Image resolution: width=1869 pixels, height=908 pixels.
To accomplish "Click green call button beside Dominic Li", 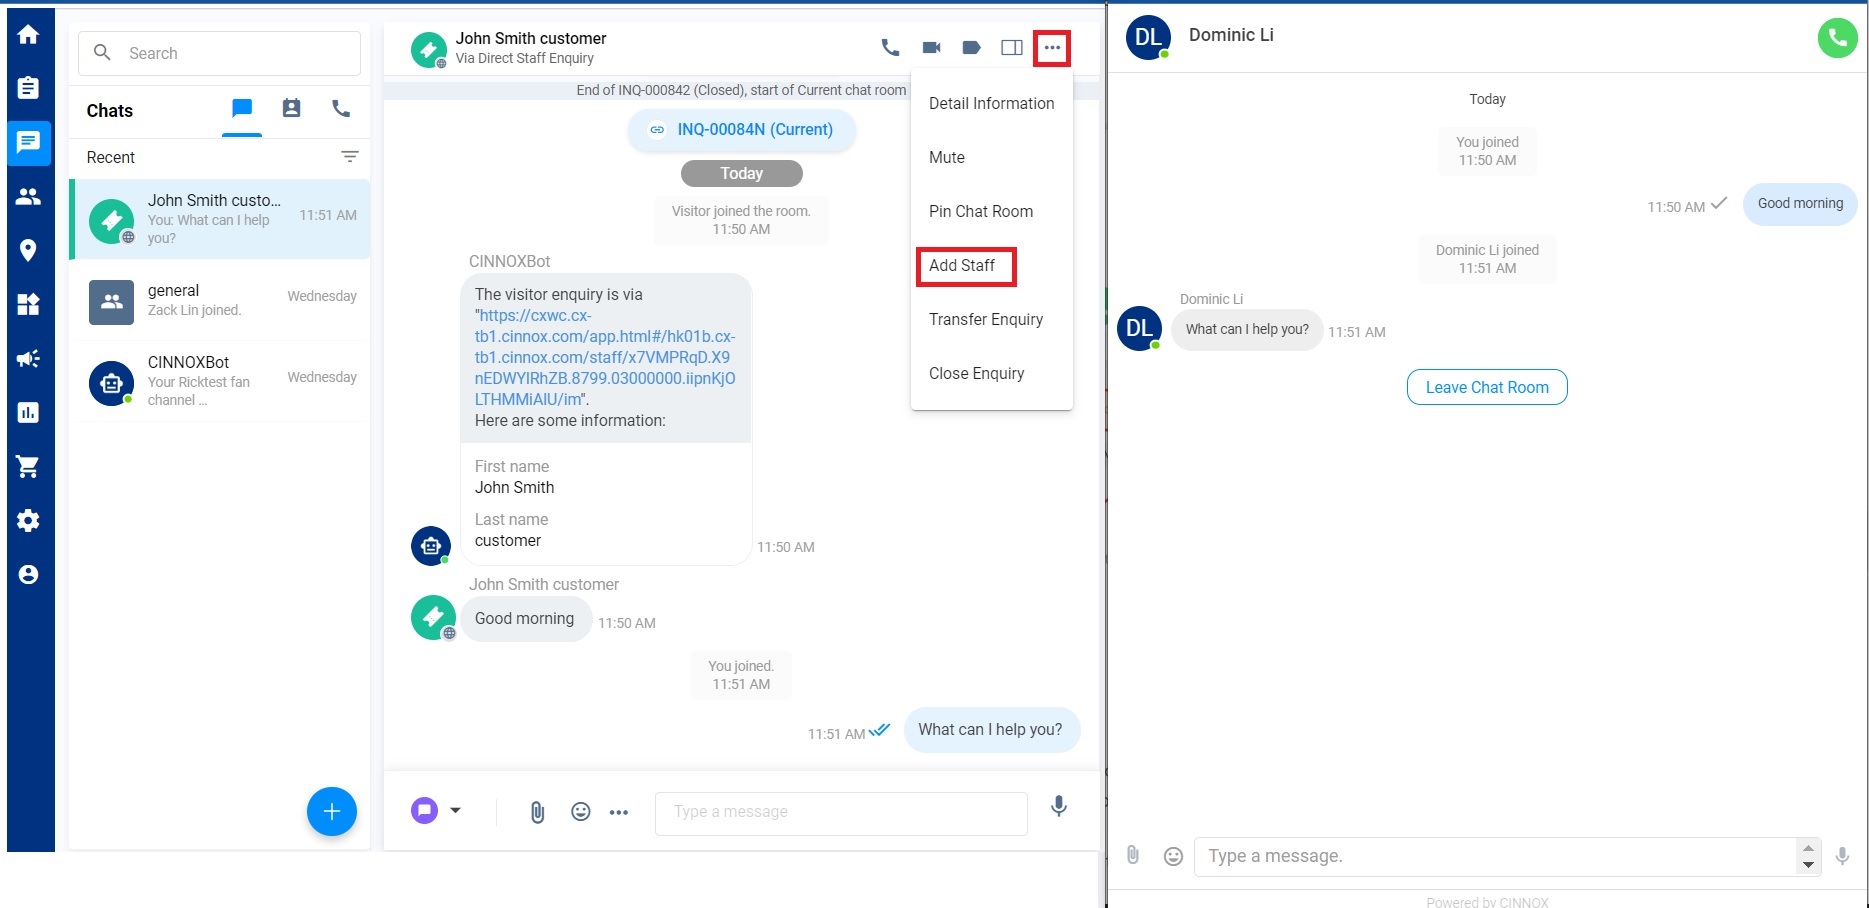I will click(x=1837, y=38).
